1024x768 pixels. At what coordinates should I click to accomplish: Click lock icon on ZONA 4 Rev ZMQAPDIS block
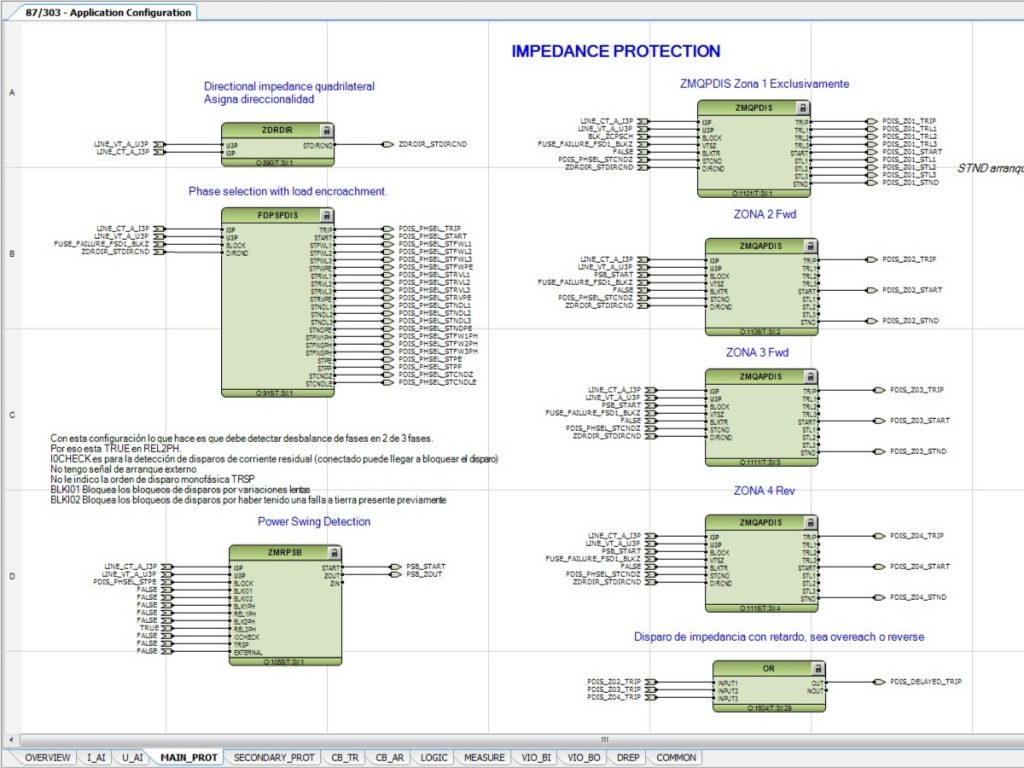[810, 522]
